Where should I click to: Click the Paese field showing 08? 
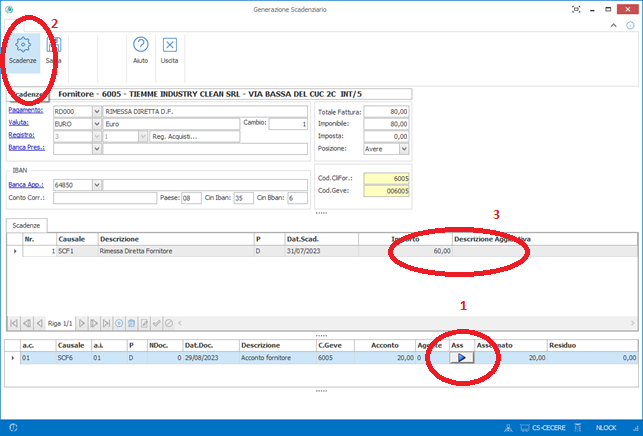point(191,198)
